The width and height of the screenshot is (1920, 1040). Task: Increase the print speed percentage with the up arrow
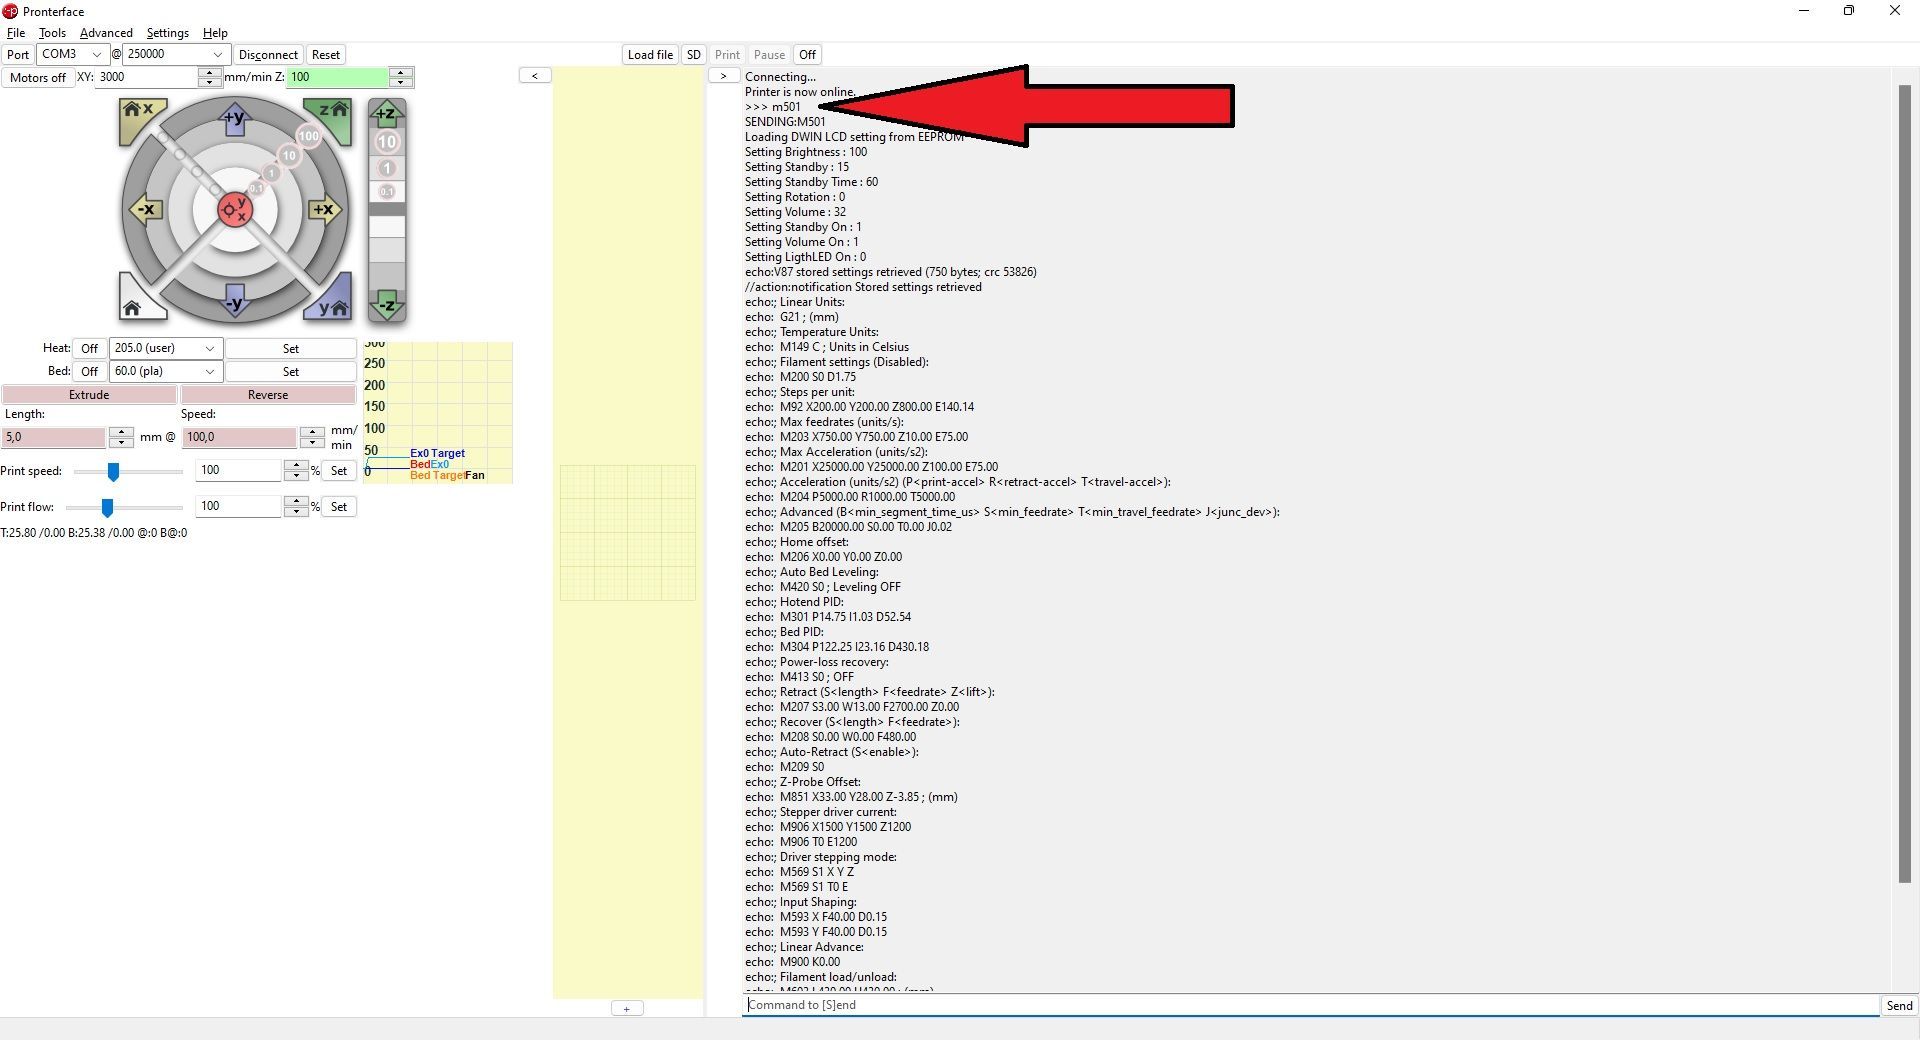tap(295, 465)
